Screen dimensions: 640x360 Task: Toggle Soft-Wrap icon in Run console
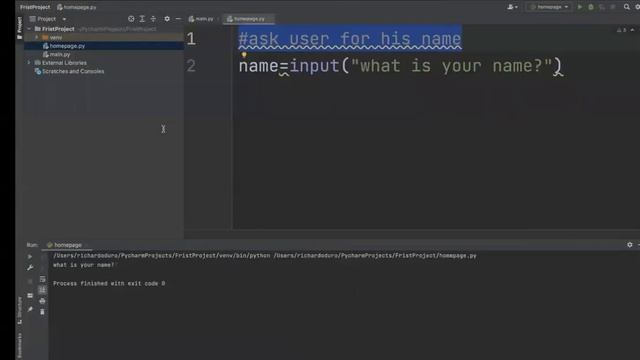point(42,279)
